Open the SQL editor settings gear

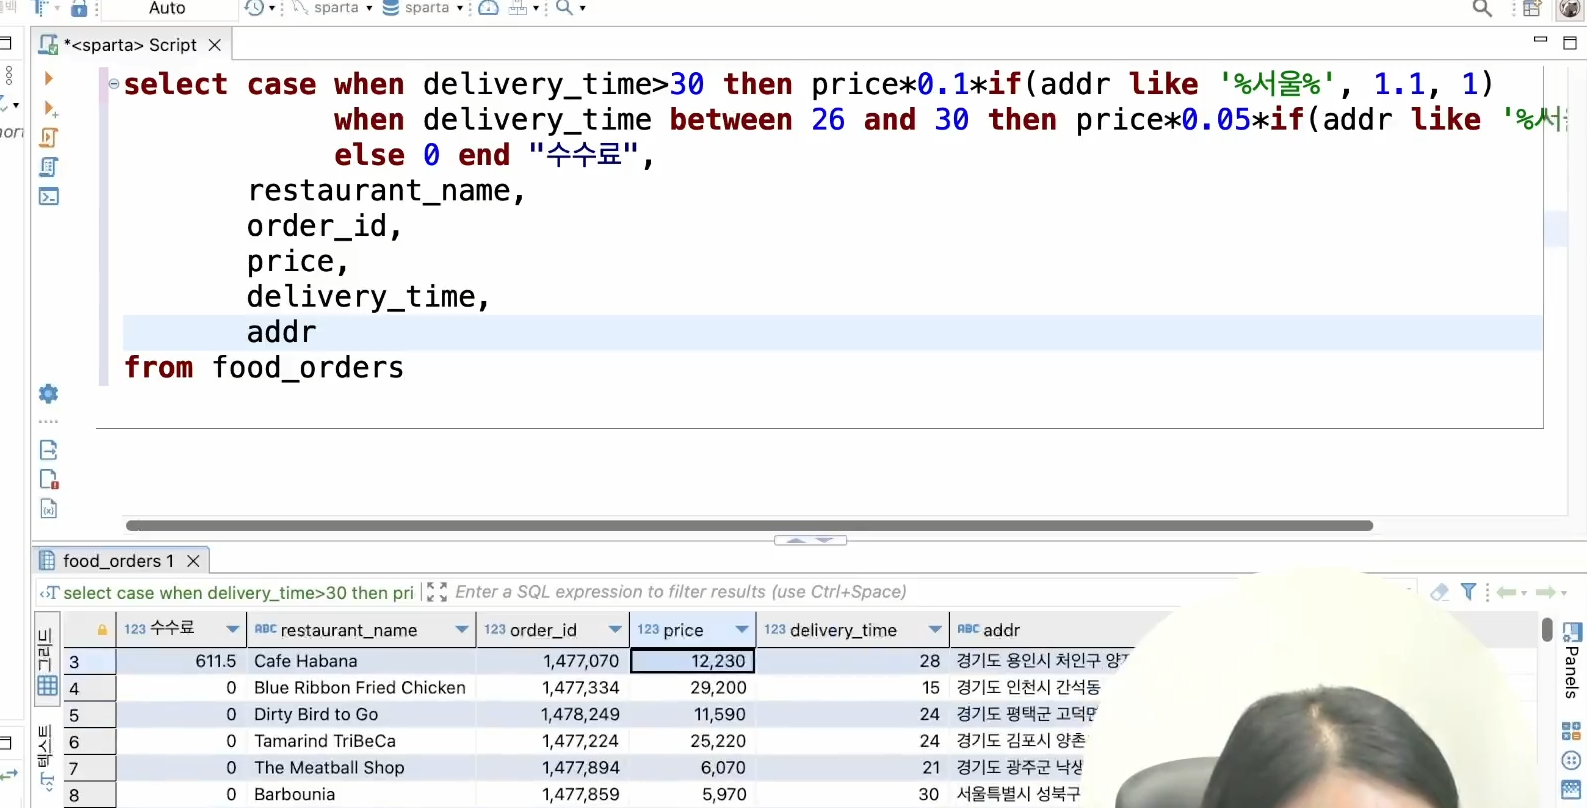click(48, 394)
